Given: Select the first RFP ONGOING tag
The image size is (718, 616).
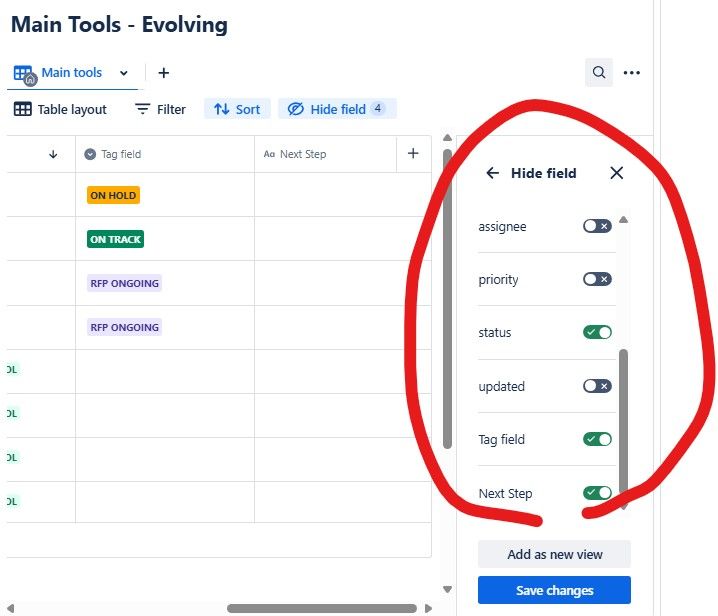Looking at the screenshot, I should [x=124, y=283].
